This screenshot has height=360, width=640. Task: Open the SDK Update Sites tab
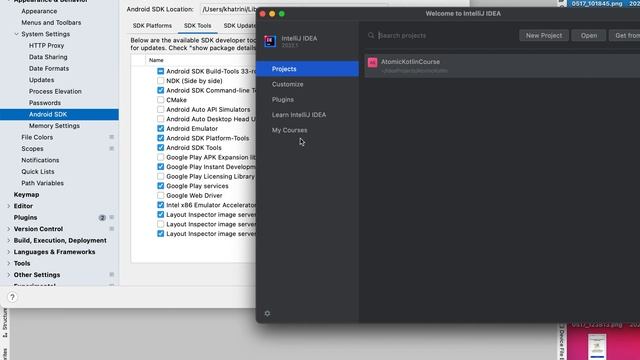[240, 26]
